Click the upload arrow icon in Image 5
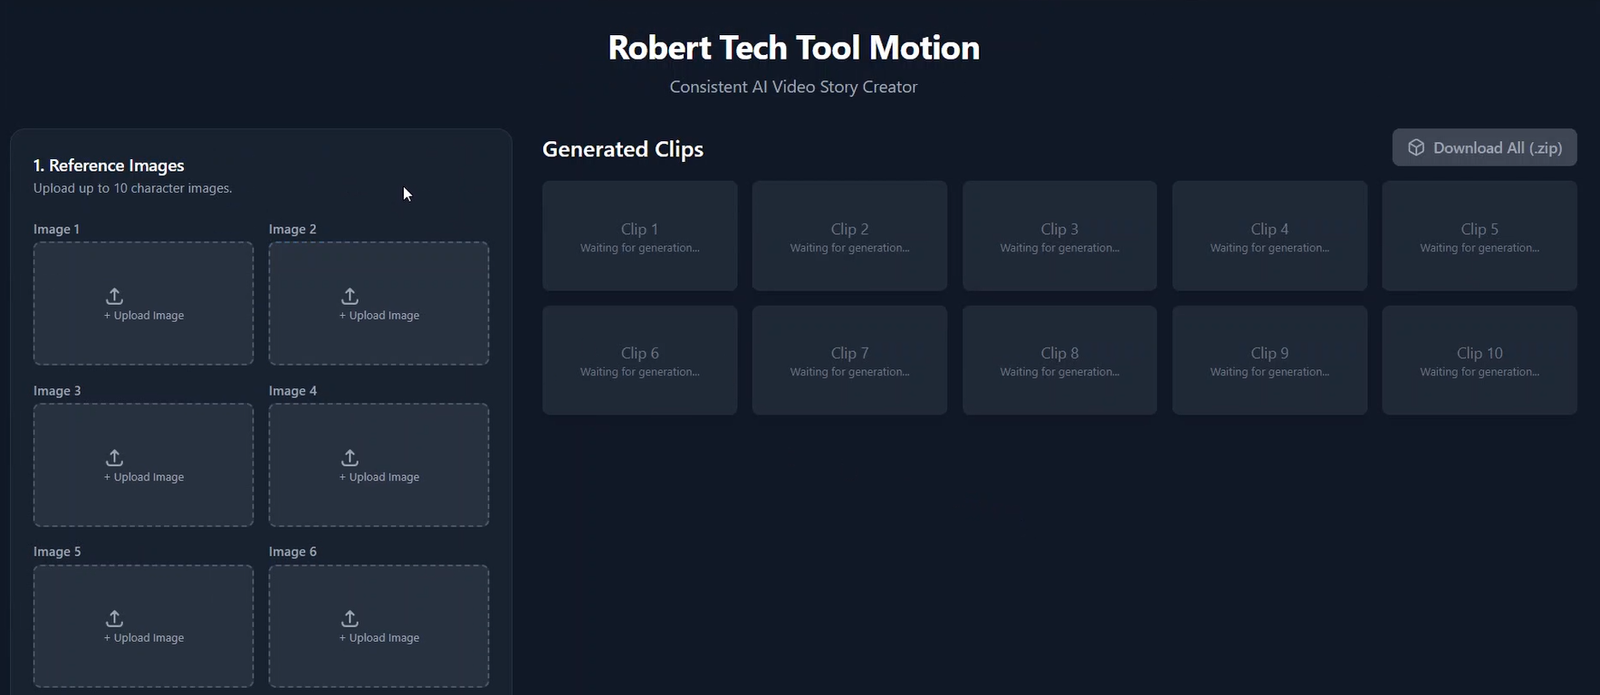 [115, 618]
